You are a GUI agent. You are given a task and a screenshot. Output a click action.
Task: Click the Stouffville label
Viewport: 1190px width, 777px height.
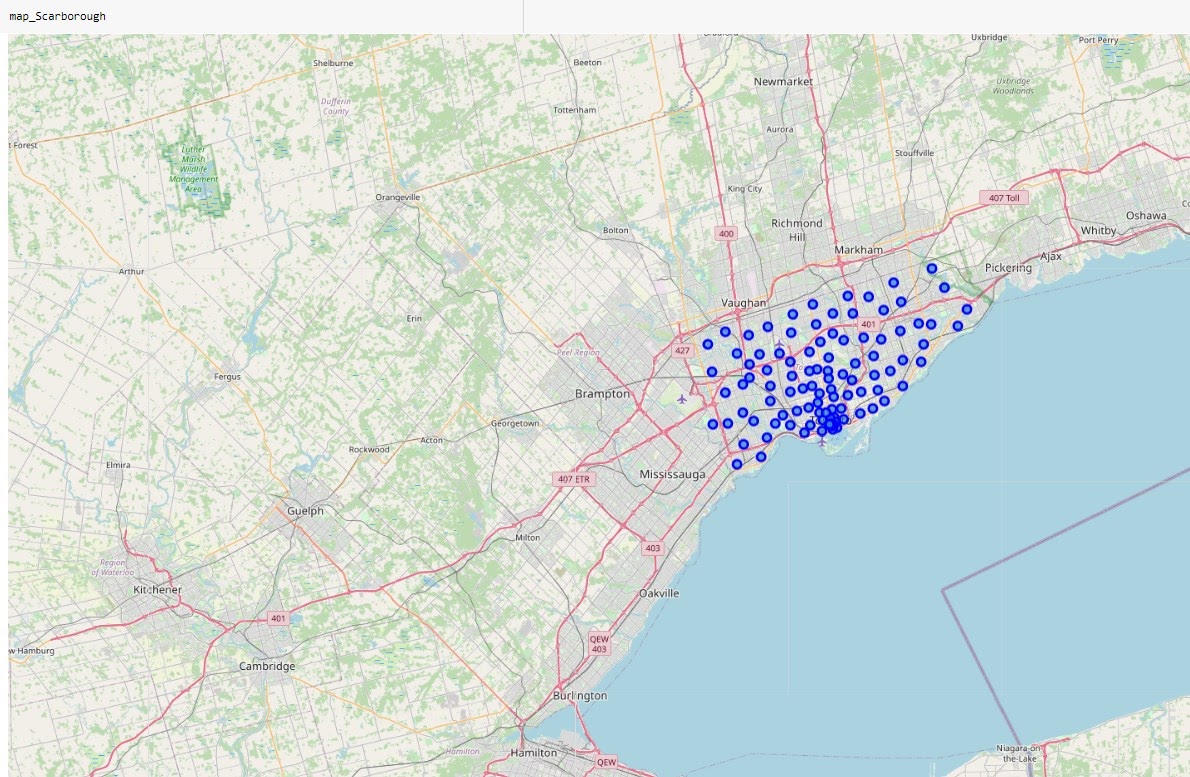point(915,153)
